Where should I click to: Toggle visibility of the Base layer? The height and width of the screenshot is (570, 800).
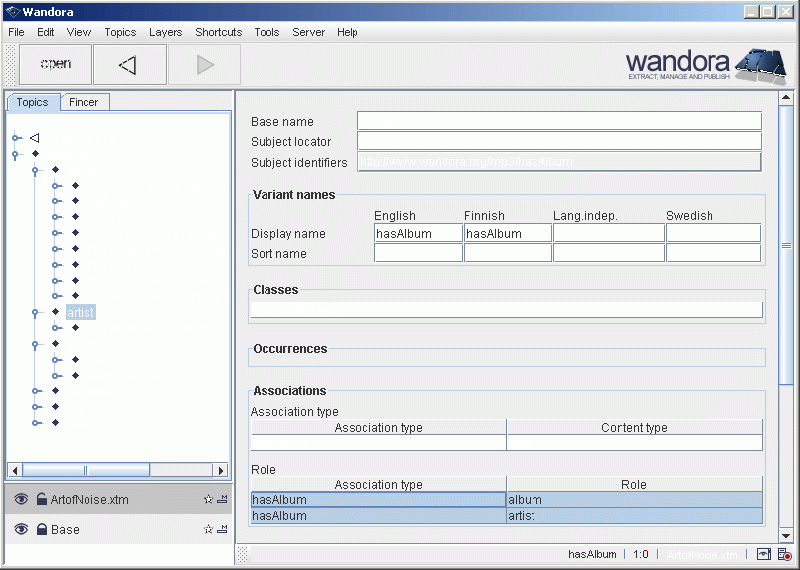[x=21, y=529]
